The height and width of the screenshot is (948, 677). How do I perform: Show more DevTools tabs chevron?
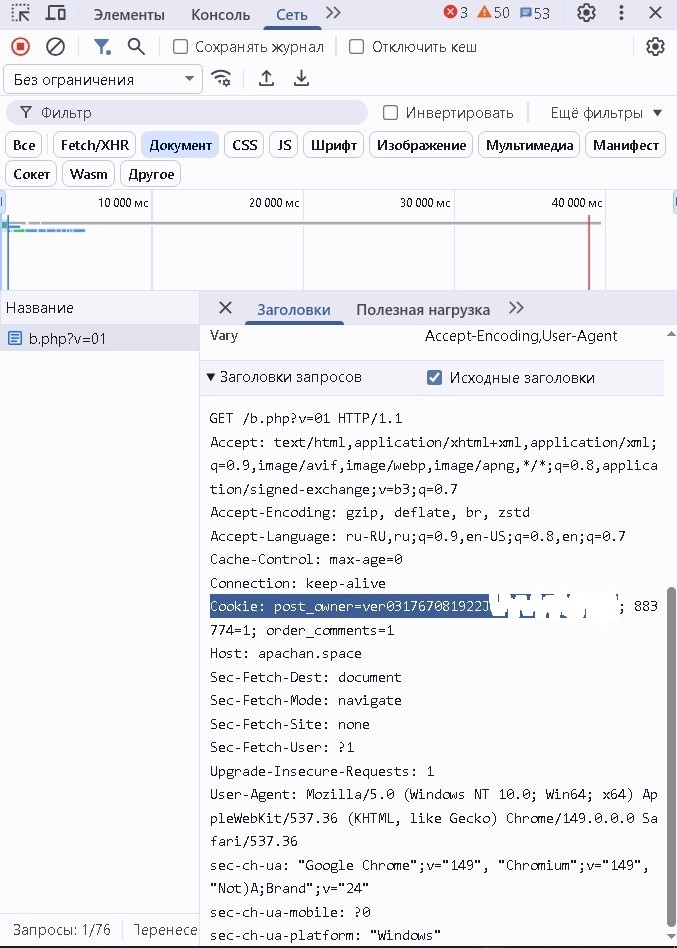(x=332, y=12)
